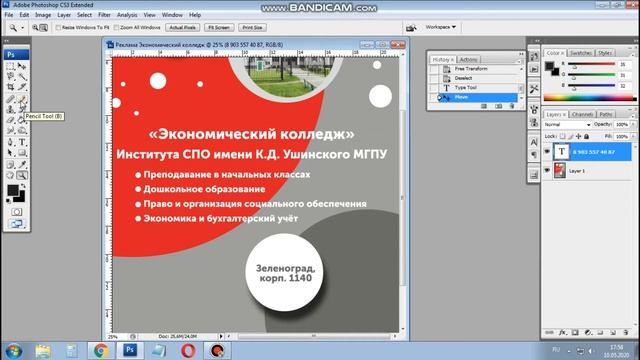
Task: Click Go to Bridge icon in options bar
Action: (411, 27)
